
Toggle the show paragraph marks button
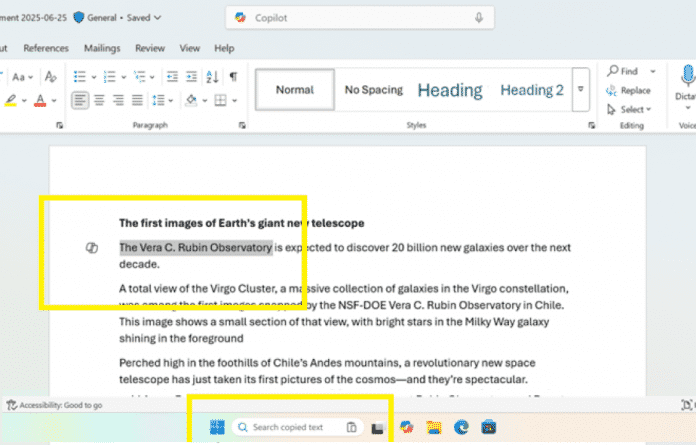233,76
